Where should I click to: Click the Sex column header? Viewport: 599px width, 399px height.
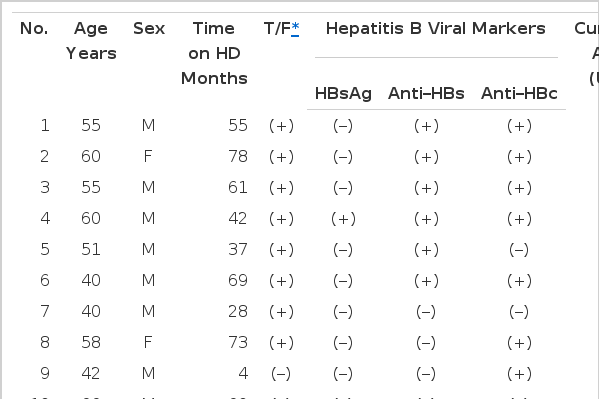pyautogui.click(x=149, y=29)
